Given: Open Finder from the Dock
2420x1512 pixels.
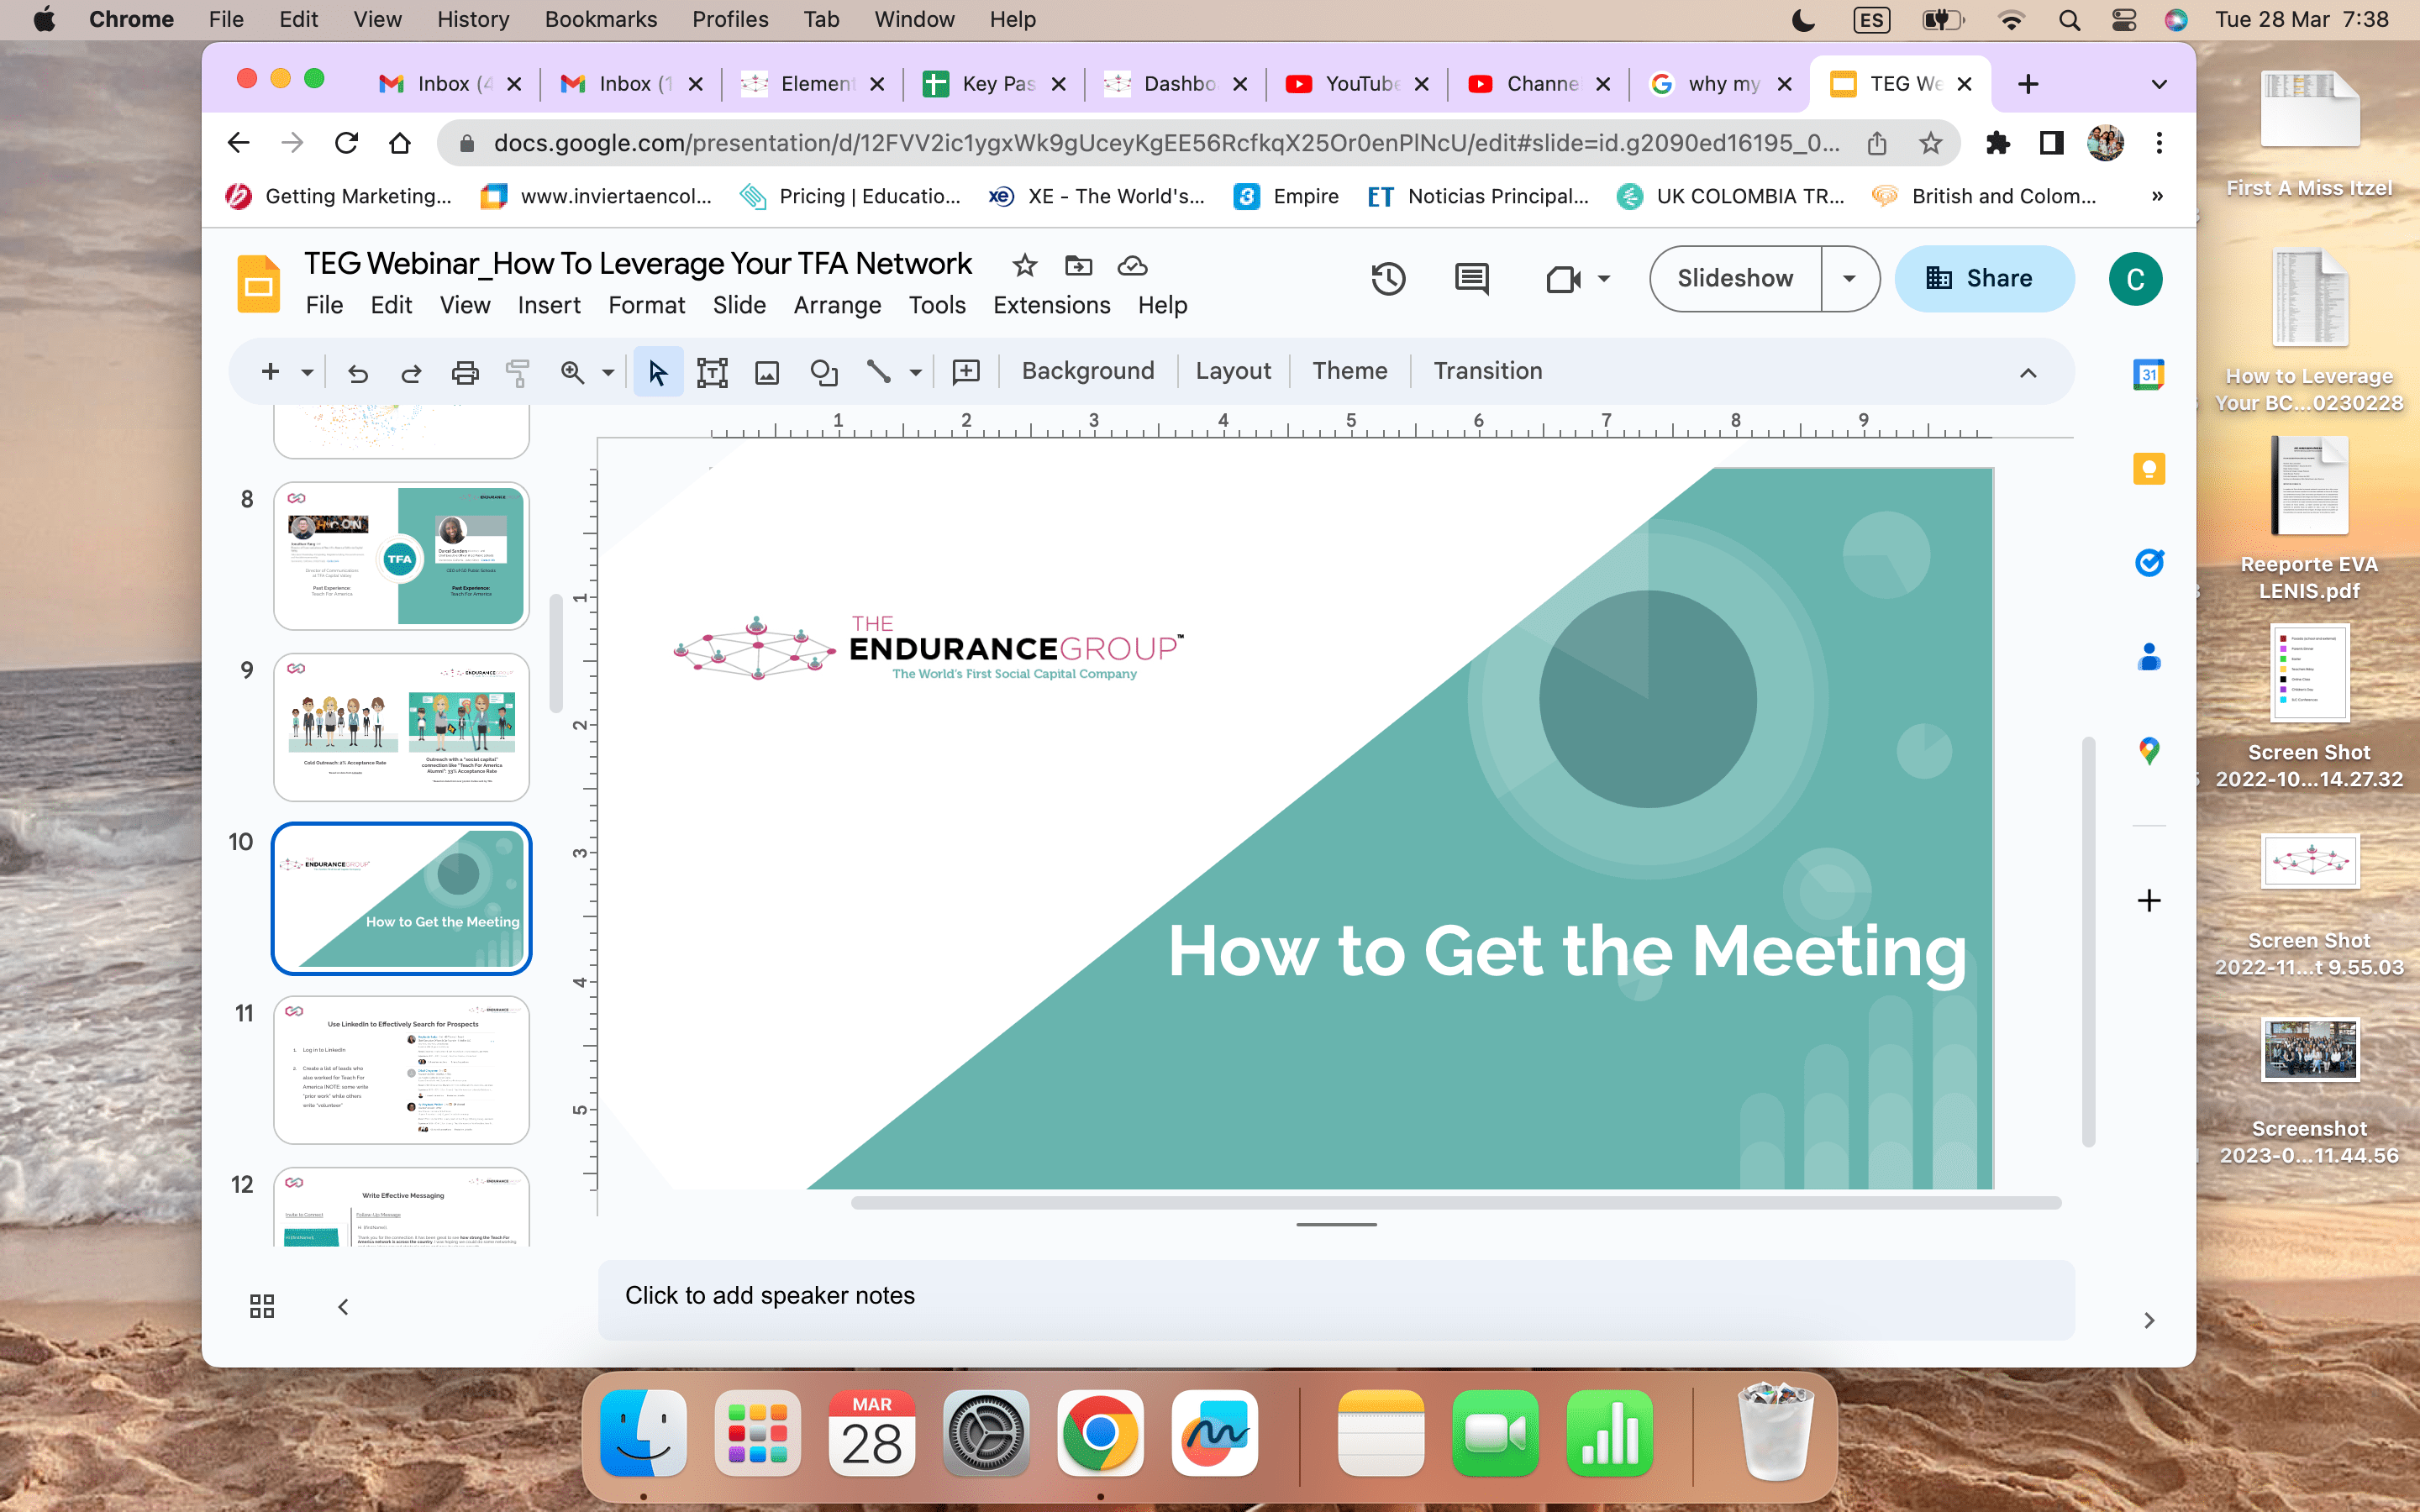Looking at the screenshot, I should (643, 1433).
